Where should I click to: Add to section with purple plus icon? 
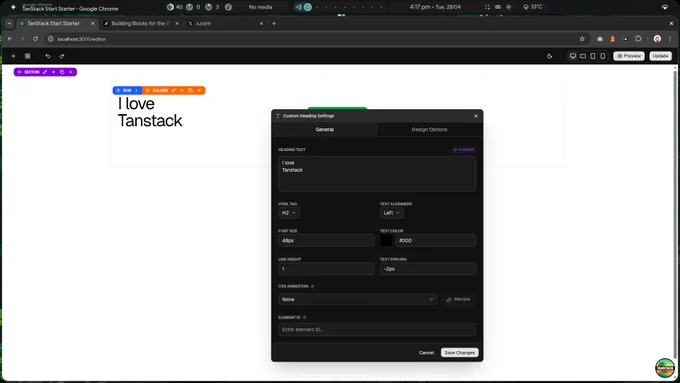(x=53, y=72)
